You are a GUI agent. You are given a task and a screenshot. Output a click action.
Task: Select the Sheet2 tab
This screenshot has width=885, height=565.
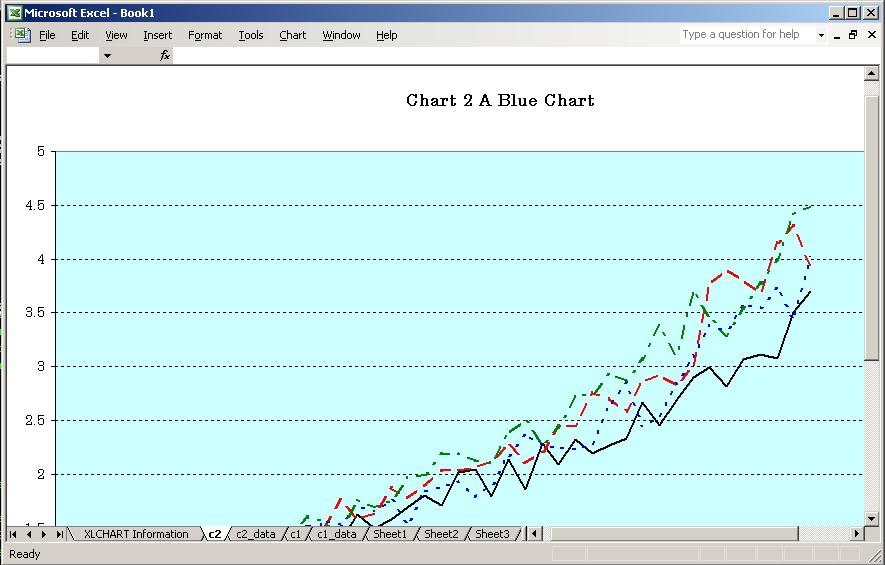[440, 534]
